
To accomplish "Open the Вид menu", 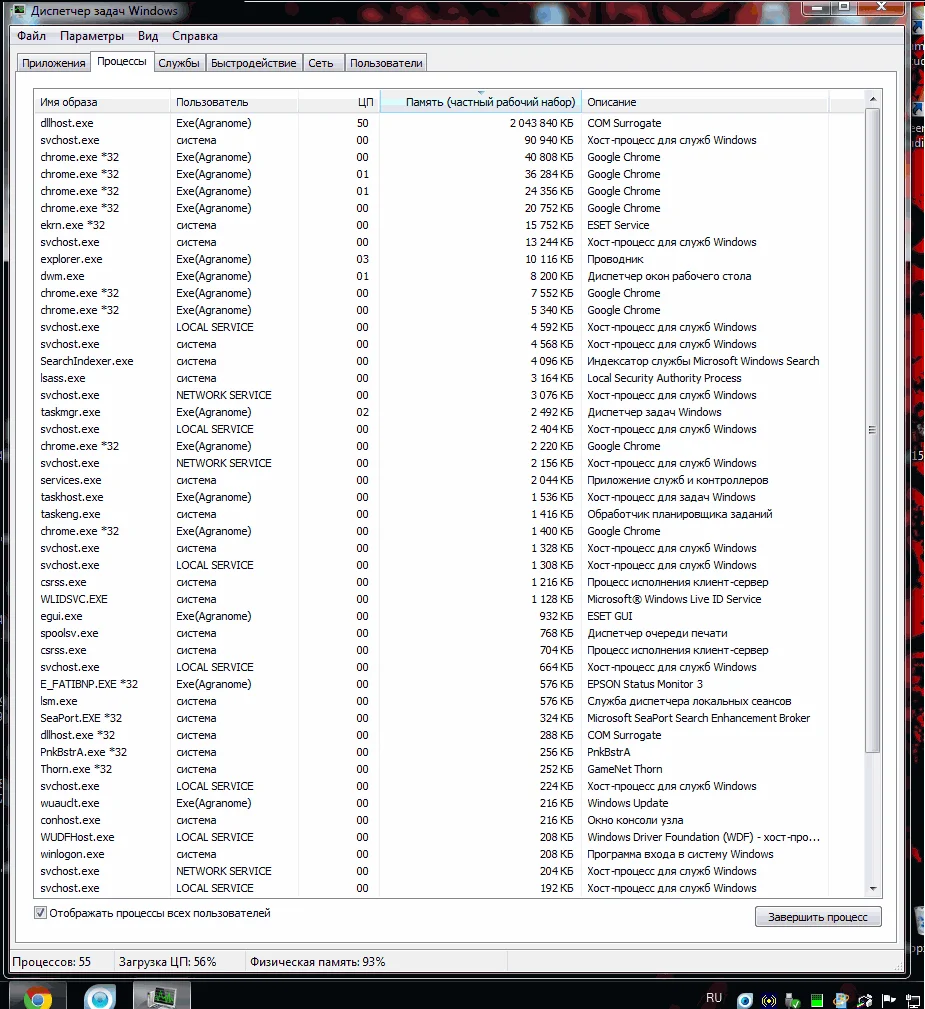I will pyautogui.click(x=148, y=36).
